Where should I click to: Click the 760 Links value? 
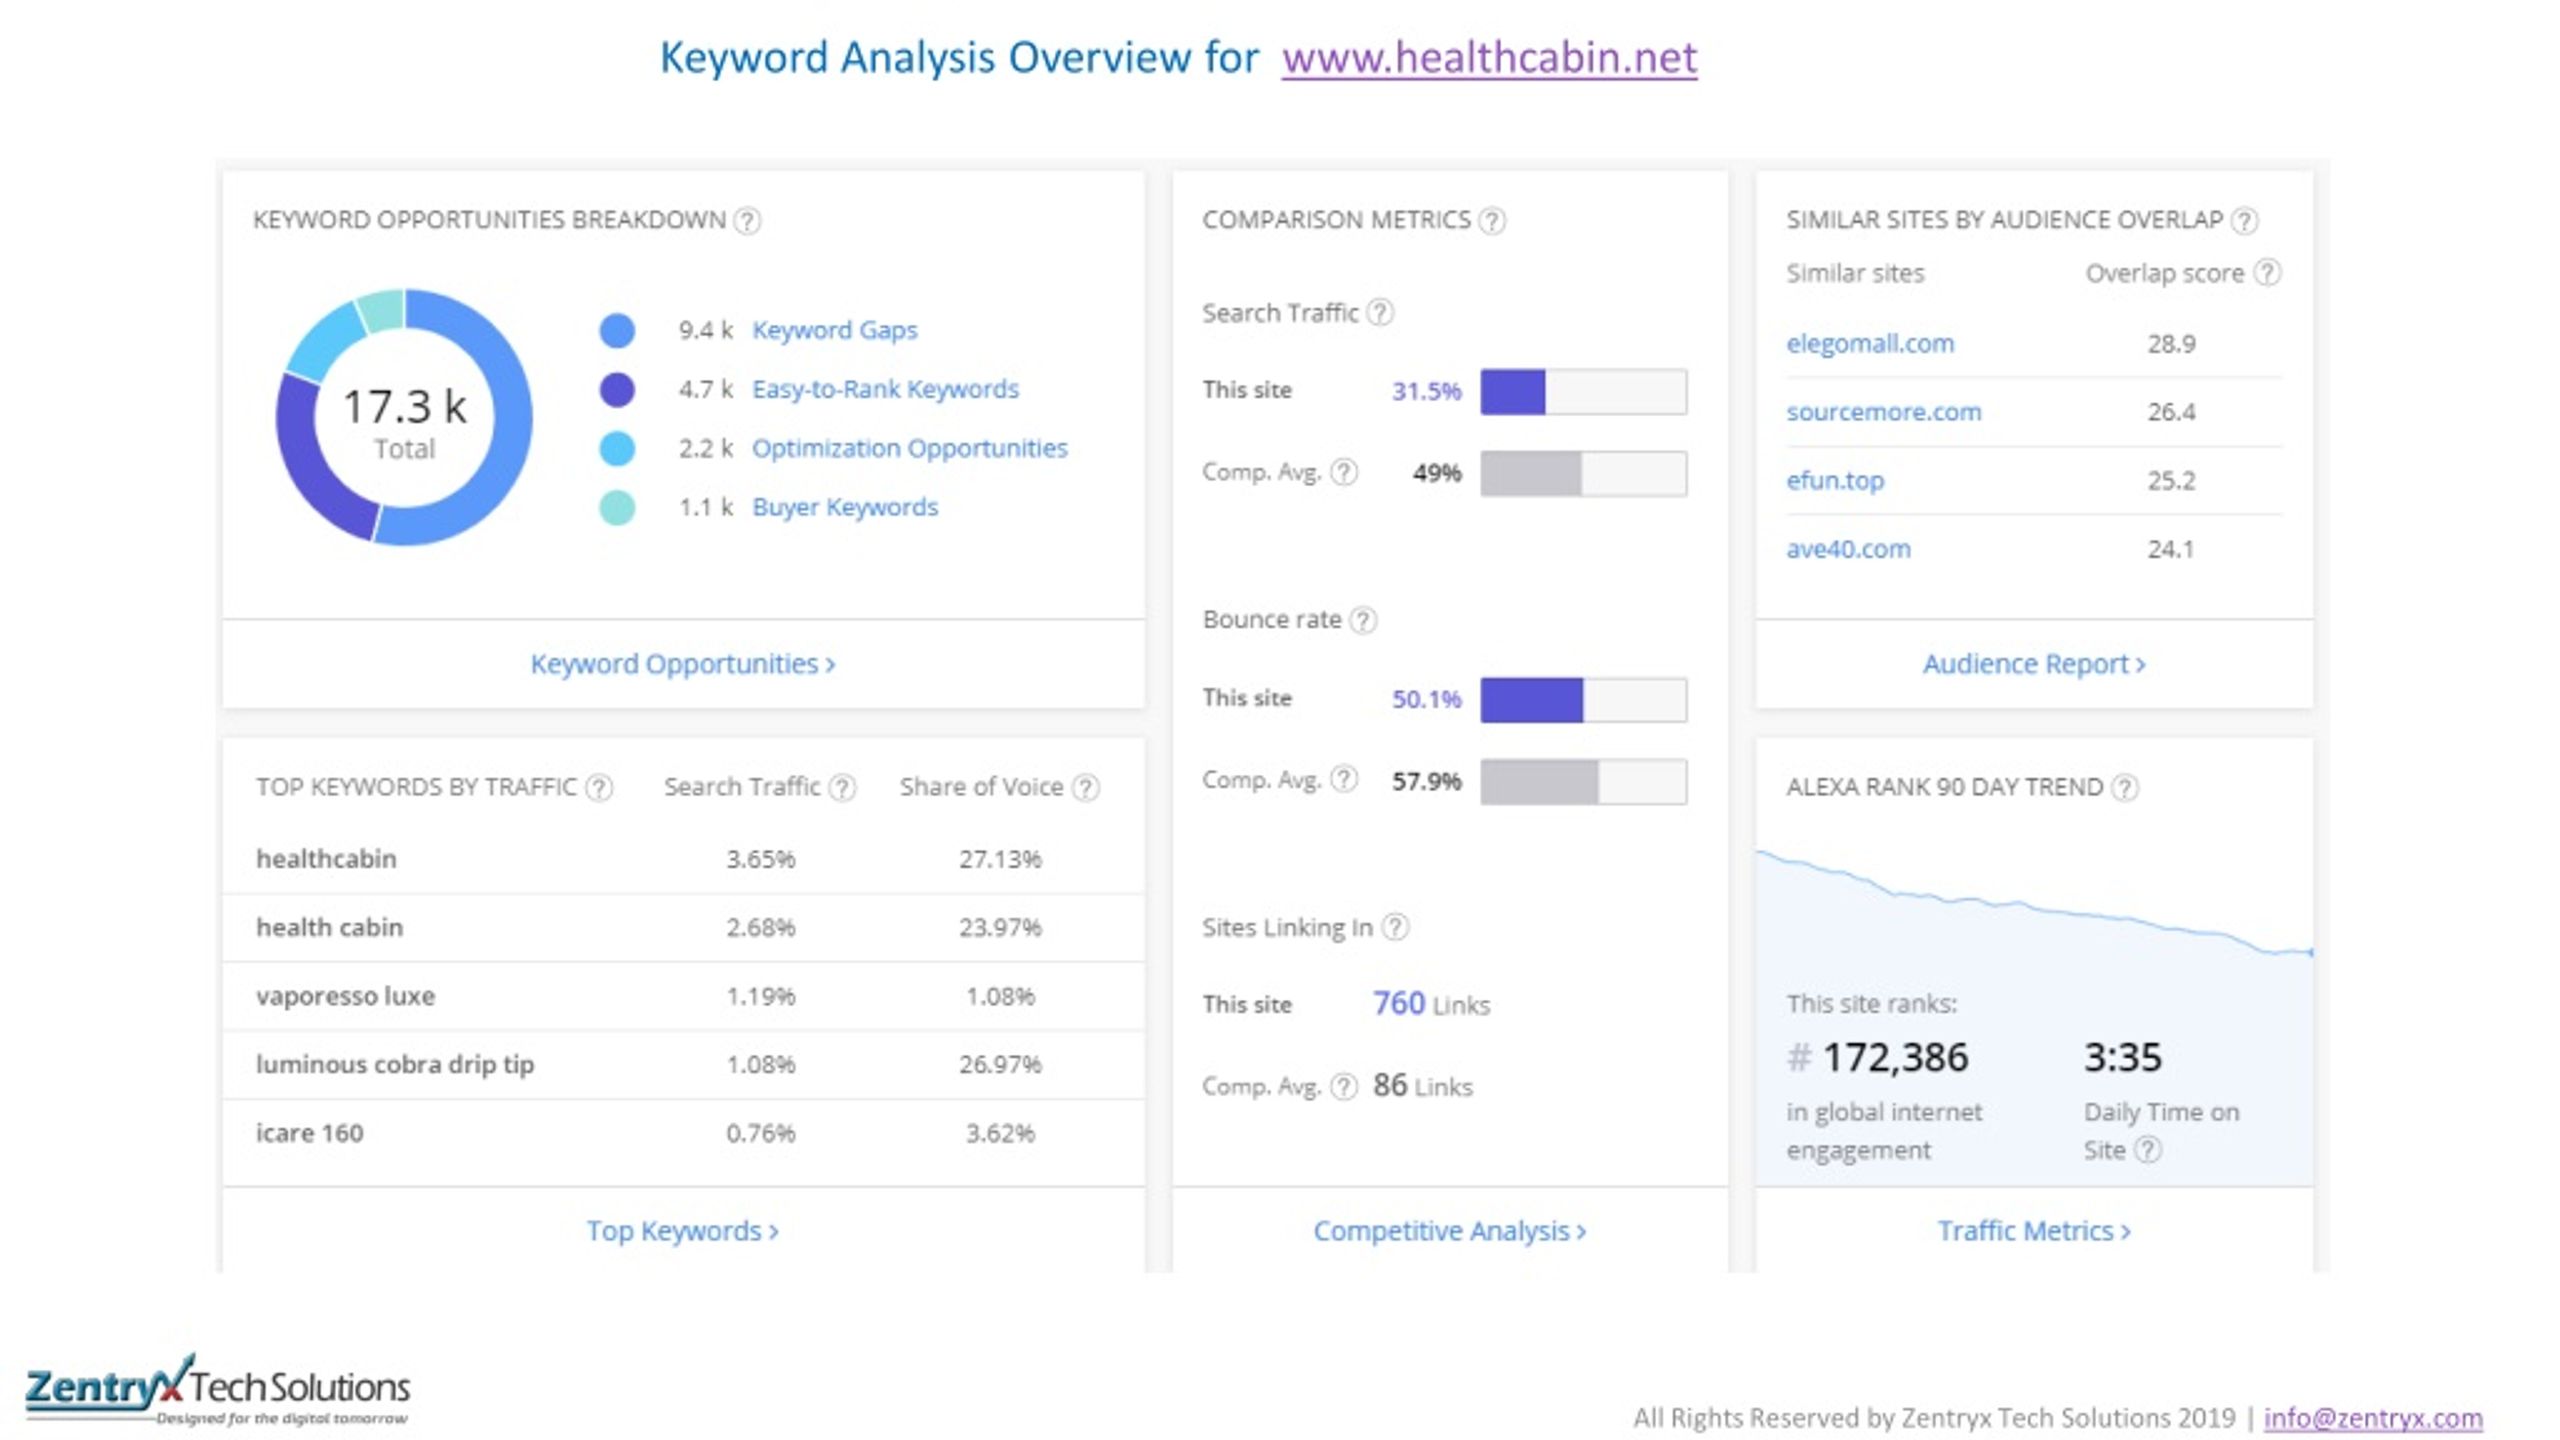[1431, 1003]
